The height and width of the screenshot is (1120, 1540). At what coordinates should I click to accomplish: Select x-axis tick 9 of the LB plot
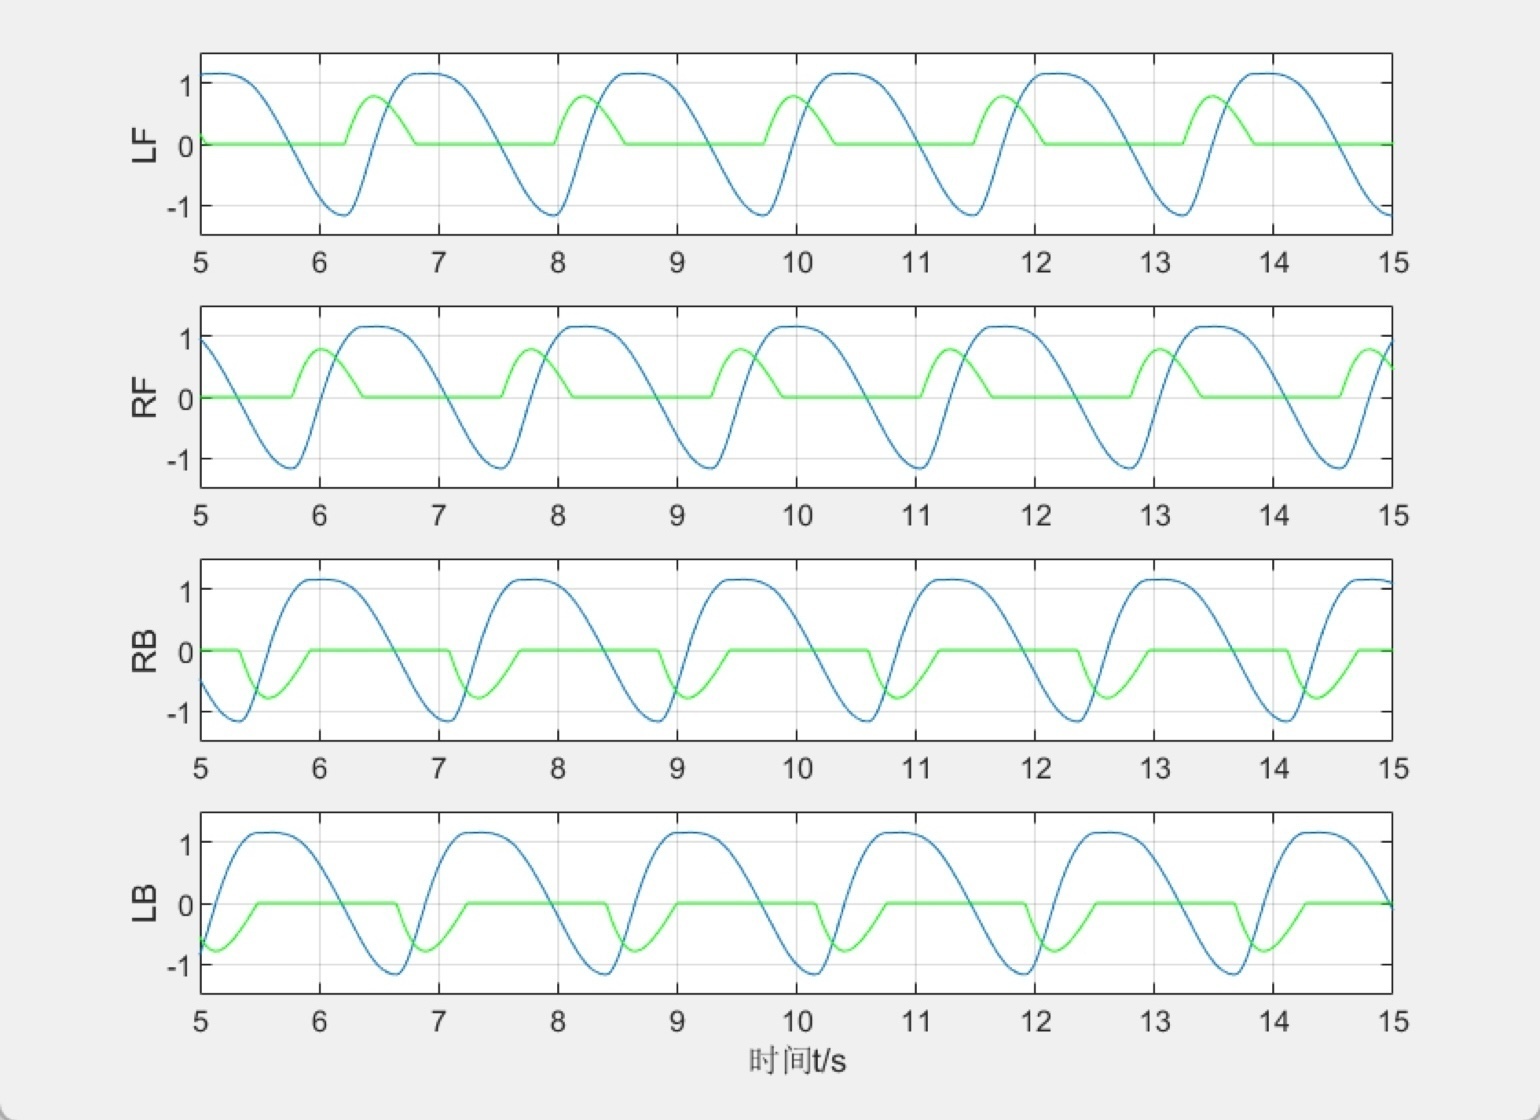click(677, 1022)
